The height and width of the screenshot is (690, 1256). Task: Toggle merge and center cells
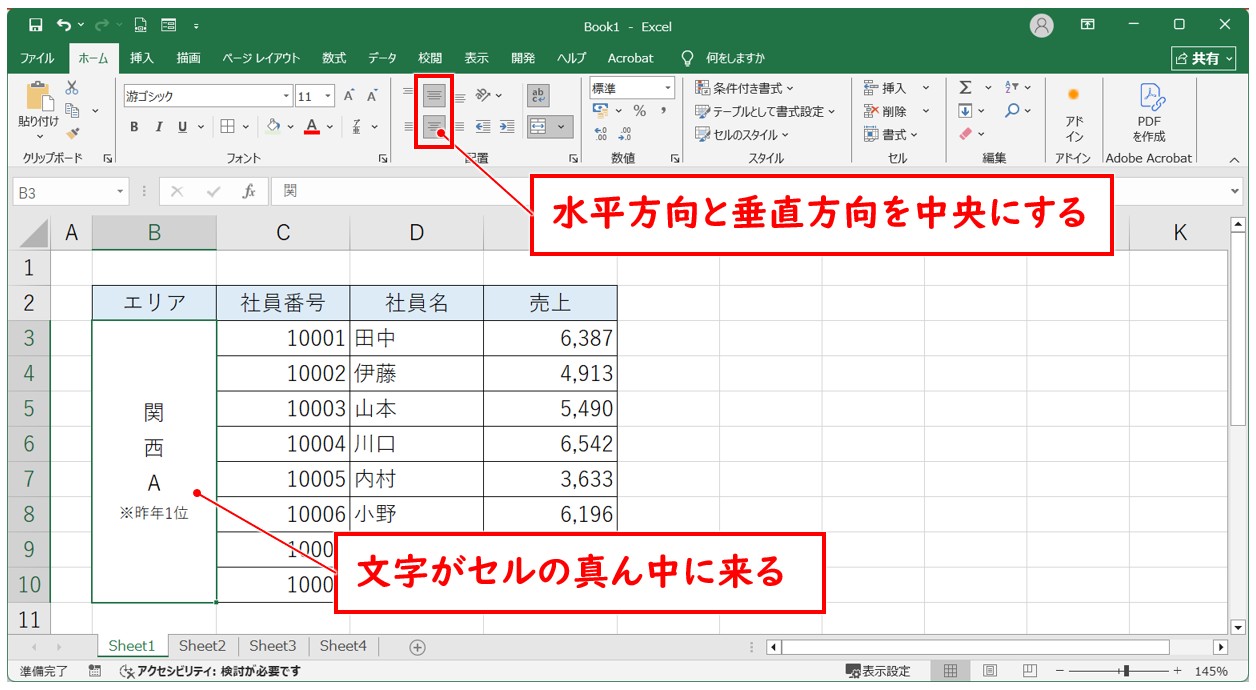tap(539, 127)
